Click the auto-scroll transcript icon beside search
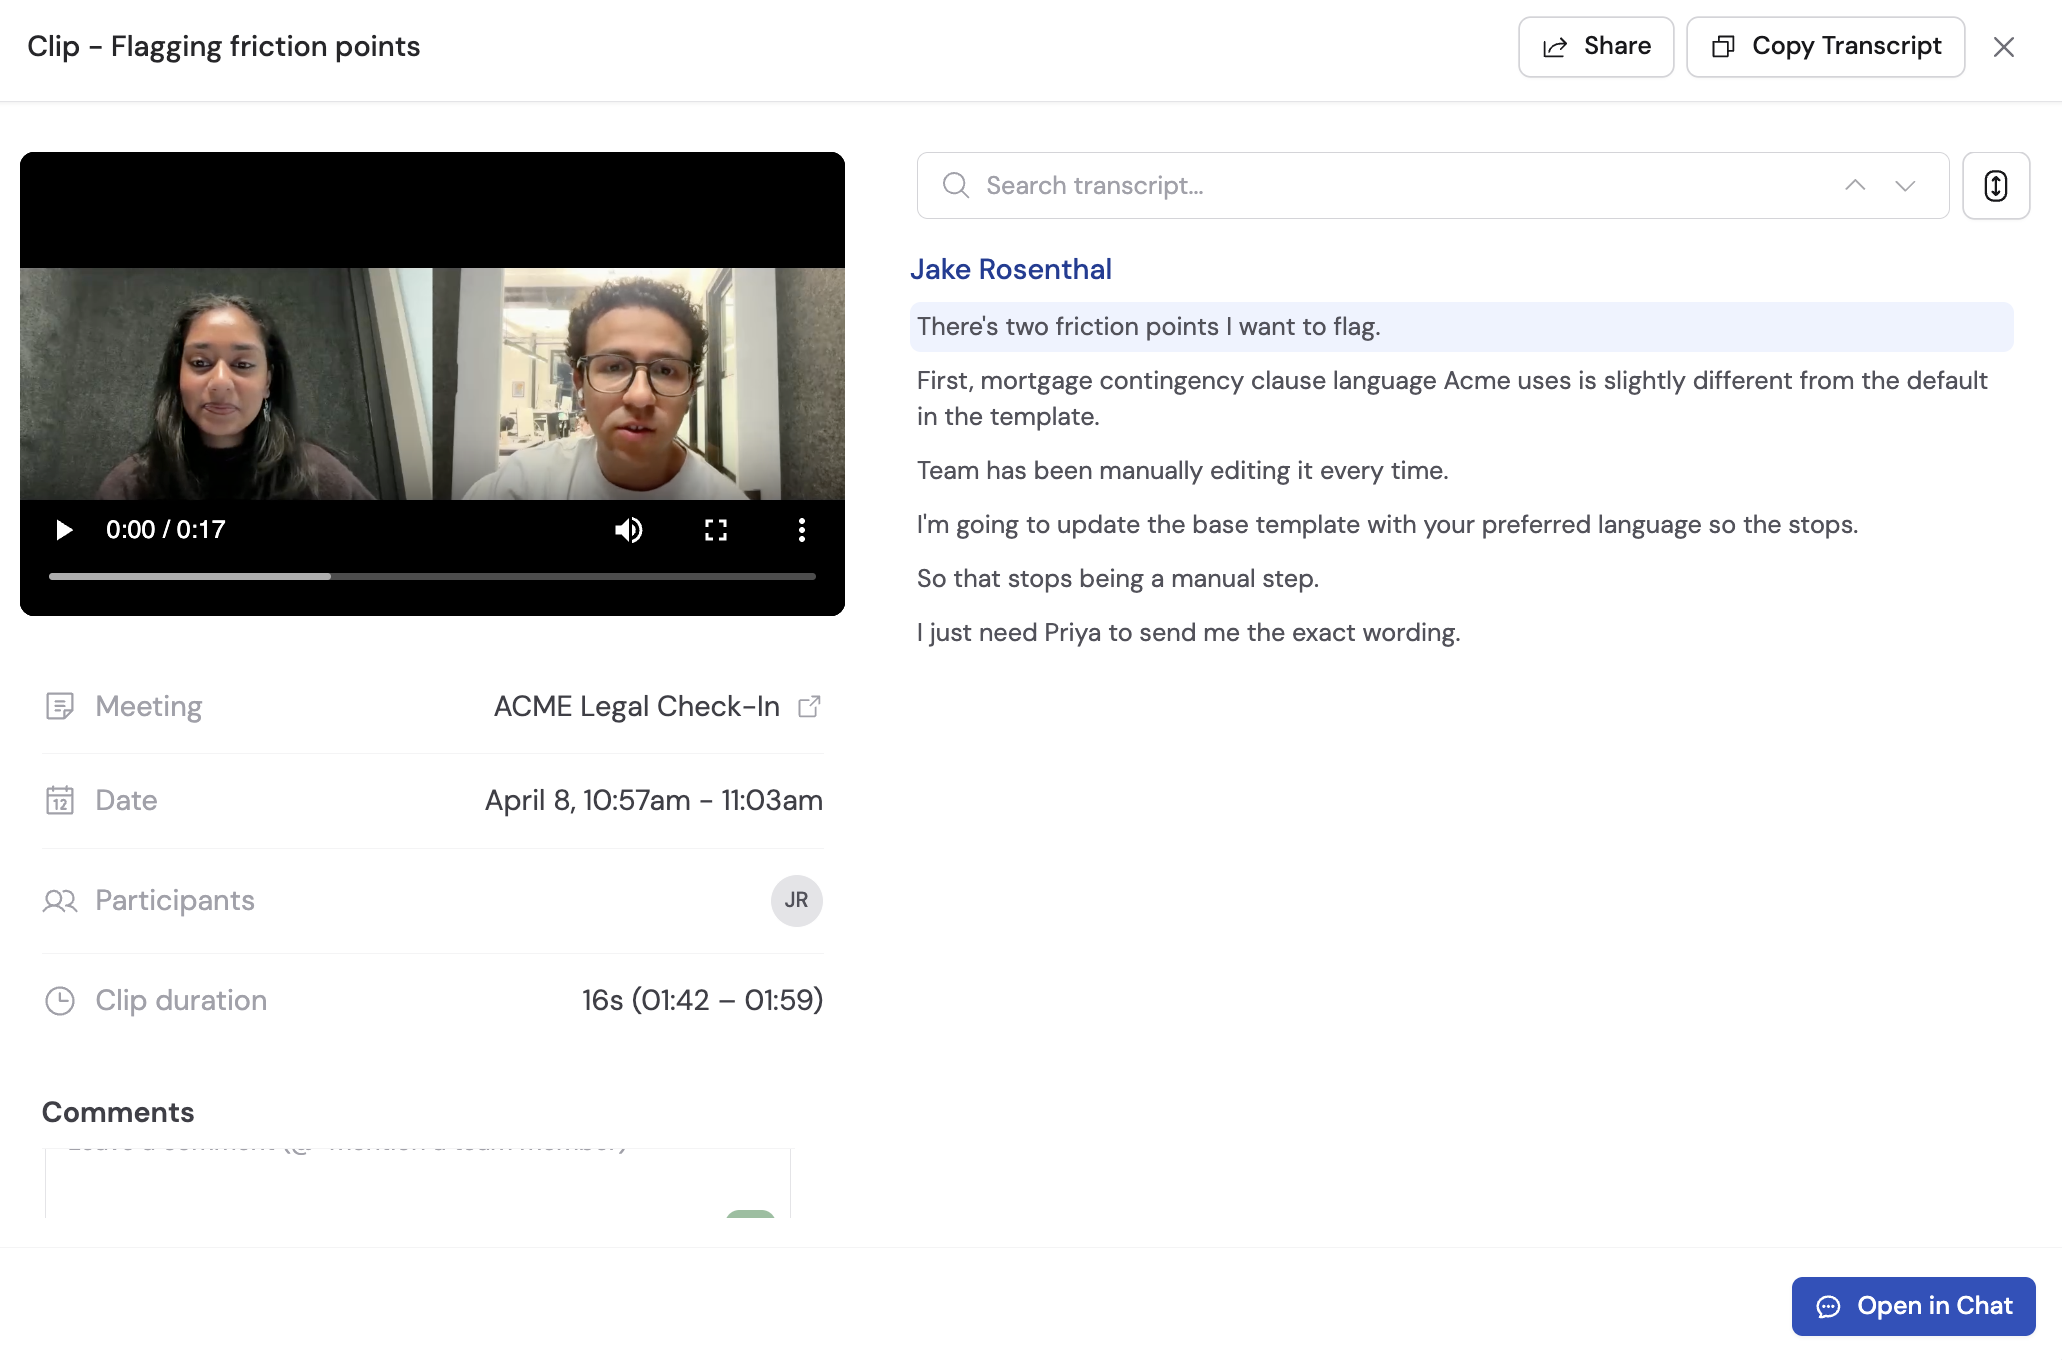This screenshot has width=2062, height=1360. click(1995, 185)
